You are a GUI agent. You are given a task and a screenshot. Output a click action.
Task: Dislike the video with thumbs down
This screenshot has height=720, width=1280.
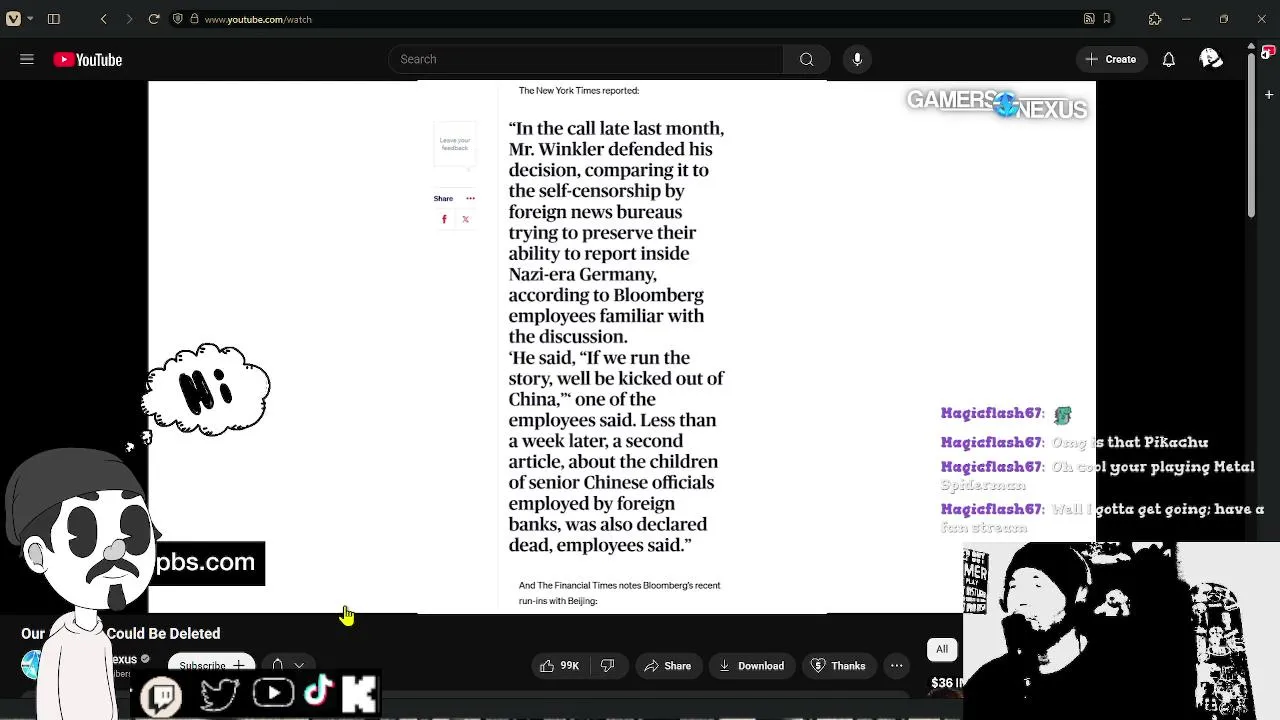tap(607, 666)
